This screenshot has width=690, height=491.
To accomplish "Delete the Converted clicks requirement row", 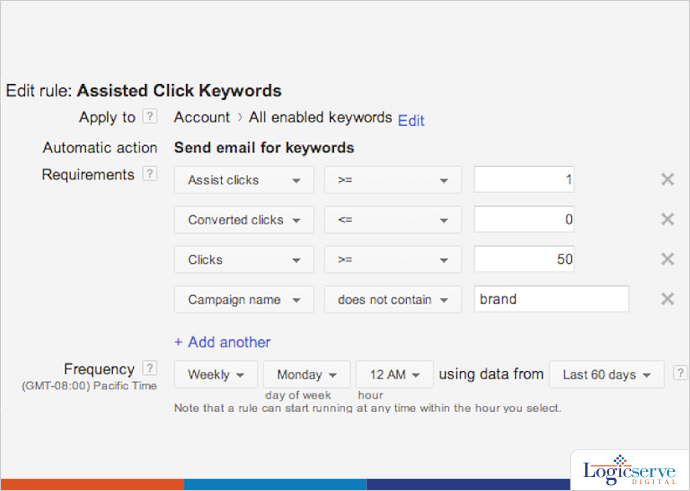I will (x=667, y=220).
